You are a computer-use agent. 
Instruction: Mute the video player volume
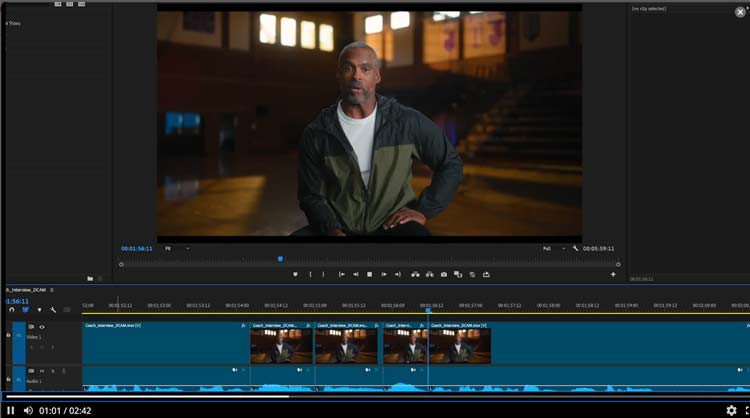click(x=28, y=410)
